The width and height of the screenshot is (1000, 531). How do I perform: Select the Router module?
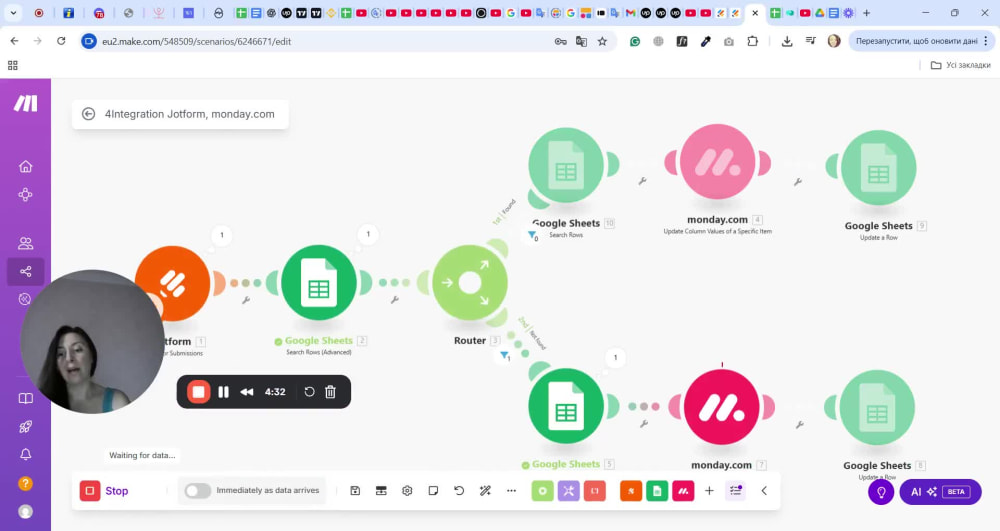[470, 282]
